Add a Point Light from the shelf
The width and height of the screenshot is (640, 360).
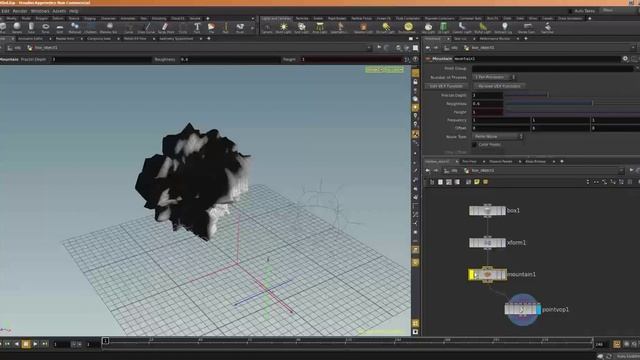click(x=283, y=28)
